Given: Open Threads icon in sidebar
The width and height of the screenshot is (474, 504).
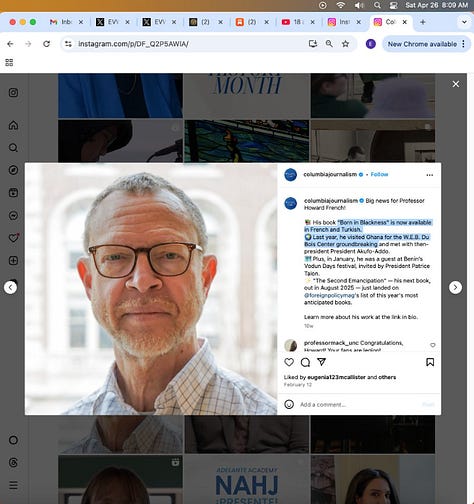Looking at the screenshot, I should point(13,462).
